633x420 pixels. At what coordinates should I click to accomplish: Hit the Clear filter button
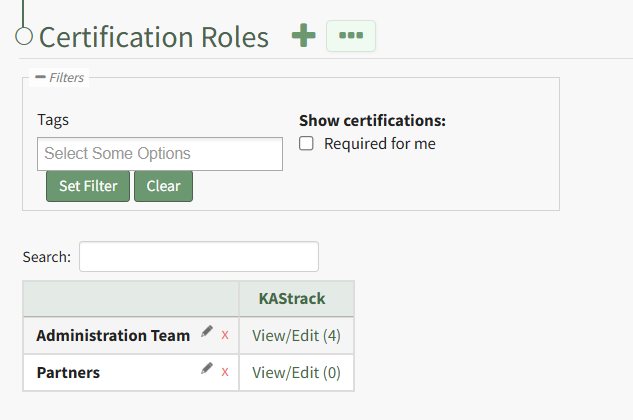[x=163, y=186]
